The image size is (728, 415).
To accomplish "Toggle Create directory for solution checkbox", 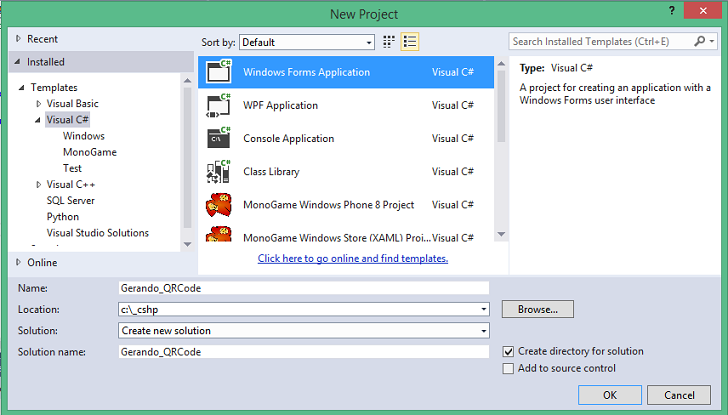I will (508, 351).
